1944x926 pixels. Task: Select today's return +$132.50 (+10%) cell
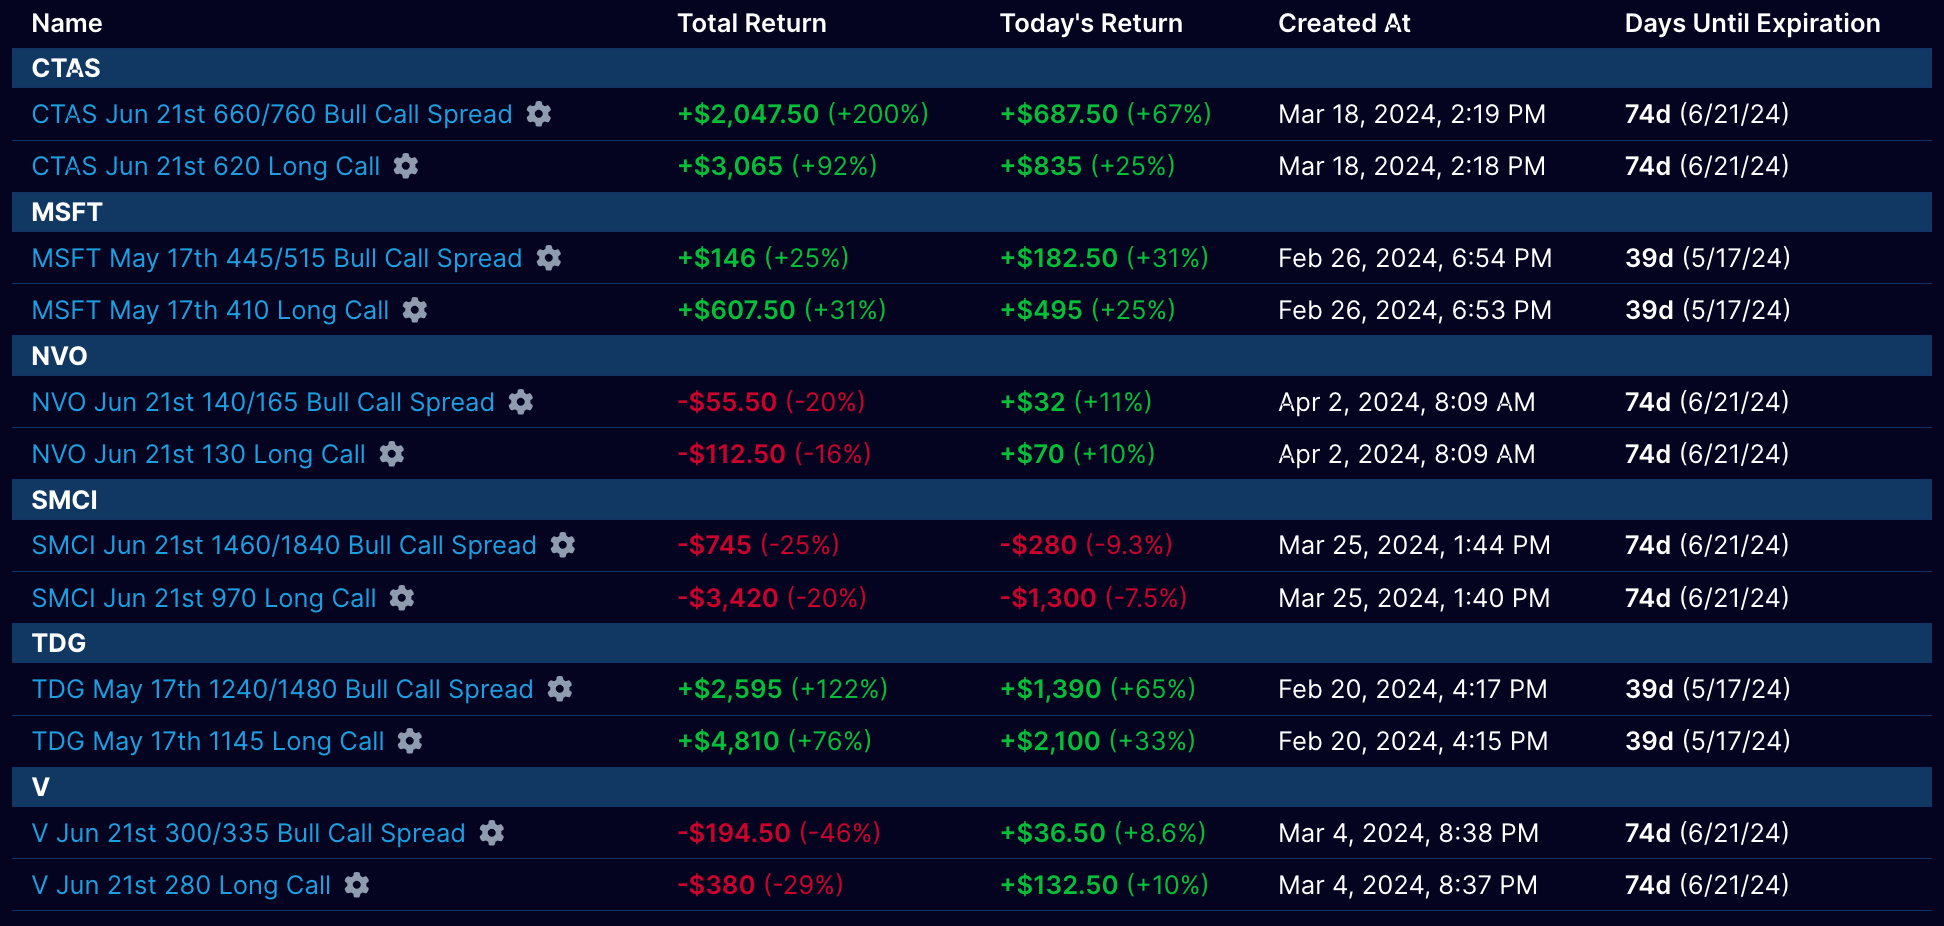(x=1105, y=885)
